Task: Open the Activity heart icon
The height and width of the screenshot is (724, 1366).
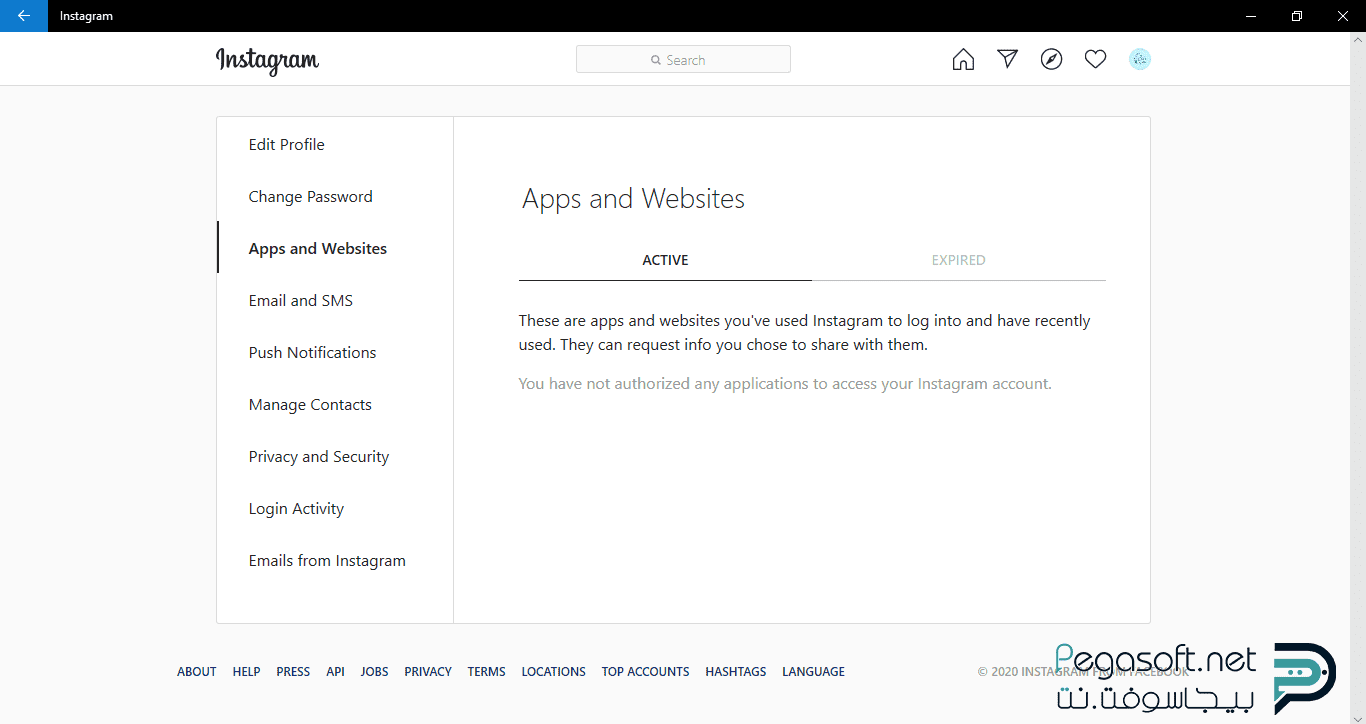Action: coord(1095,60)
